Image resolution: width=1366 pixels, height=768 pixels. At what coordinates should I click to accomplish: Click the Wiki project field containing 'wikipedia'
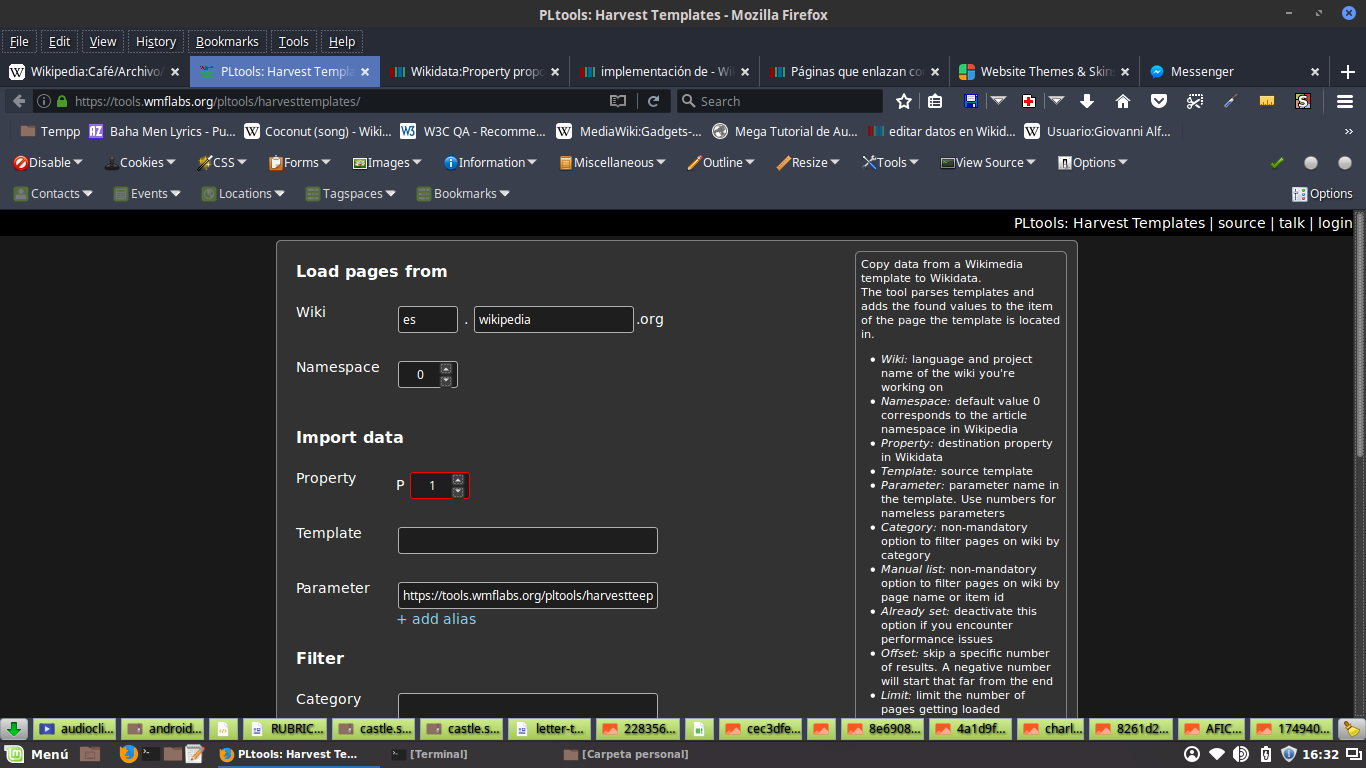[554, 319]
